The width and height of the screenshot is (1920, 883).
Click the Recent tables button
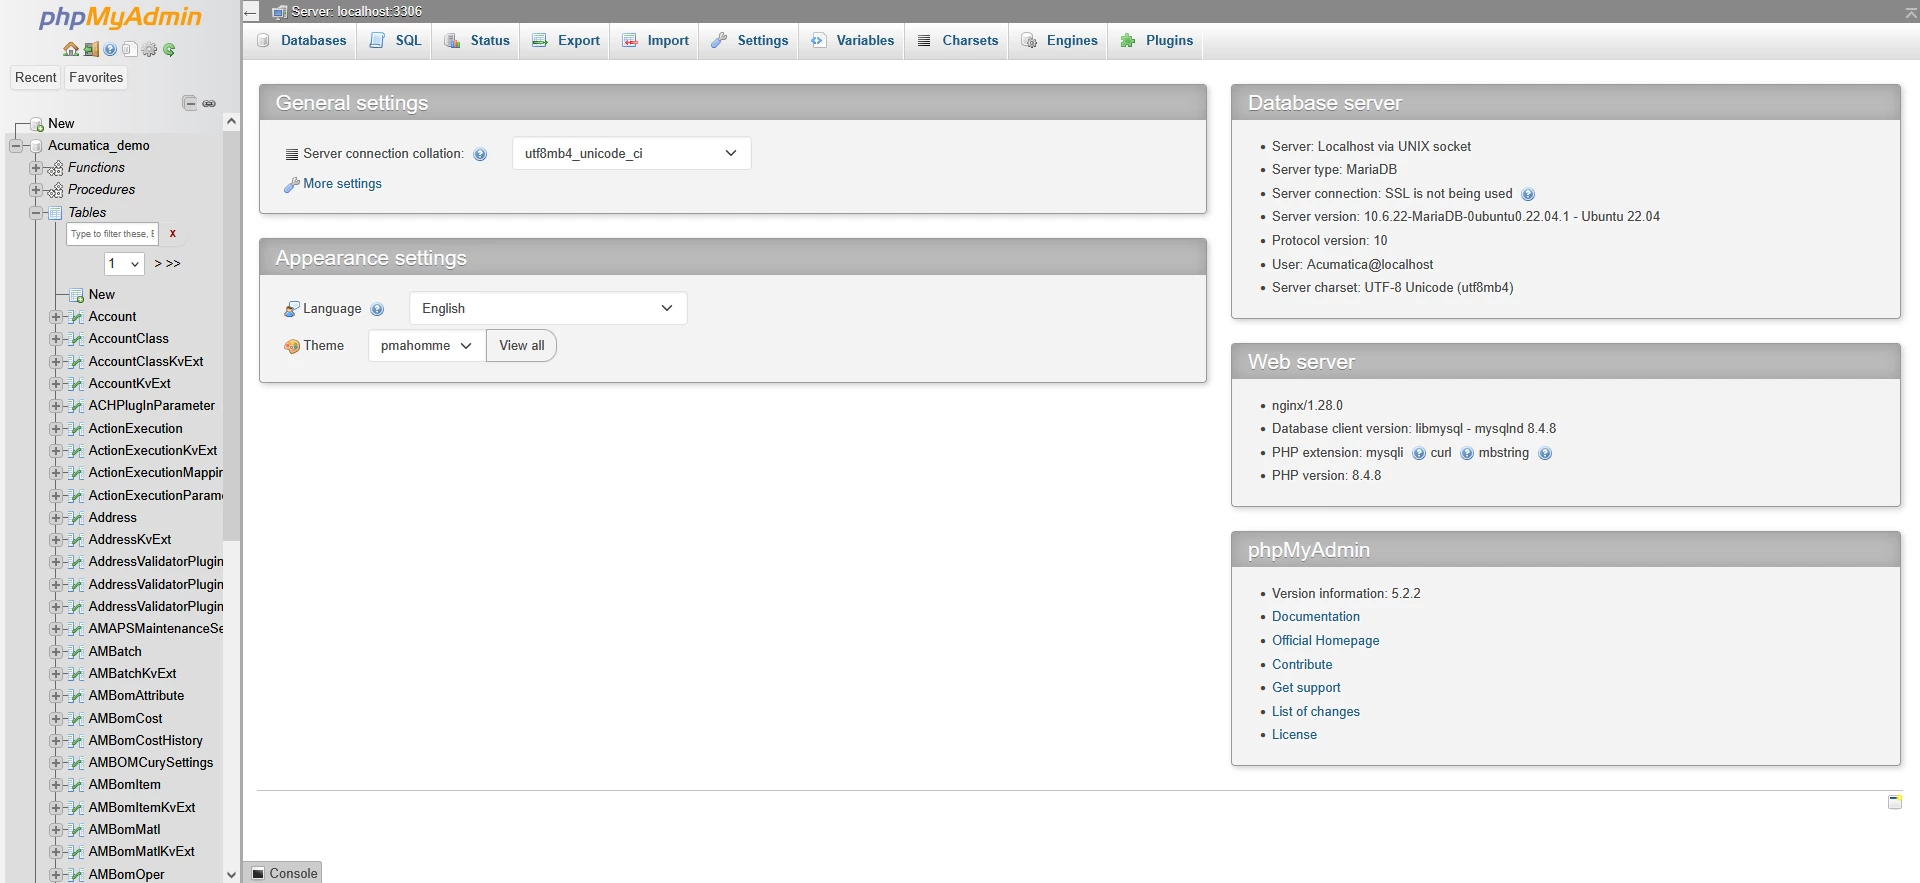point(36,78)
